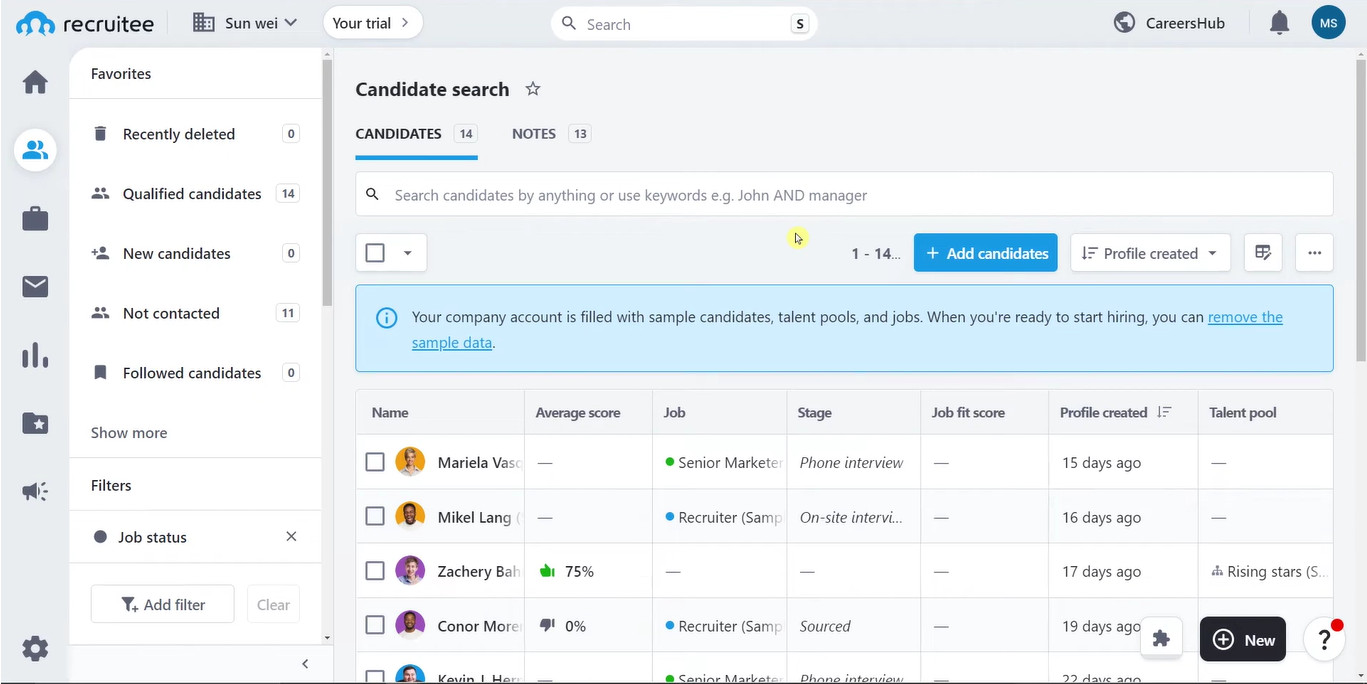The image size is (1367, 684).
Task: Toggle the select-all candidates checkbox
Action: (x=375, y=253)
